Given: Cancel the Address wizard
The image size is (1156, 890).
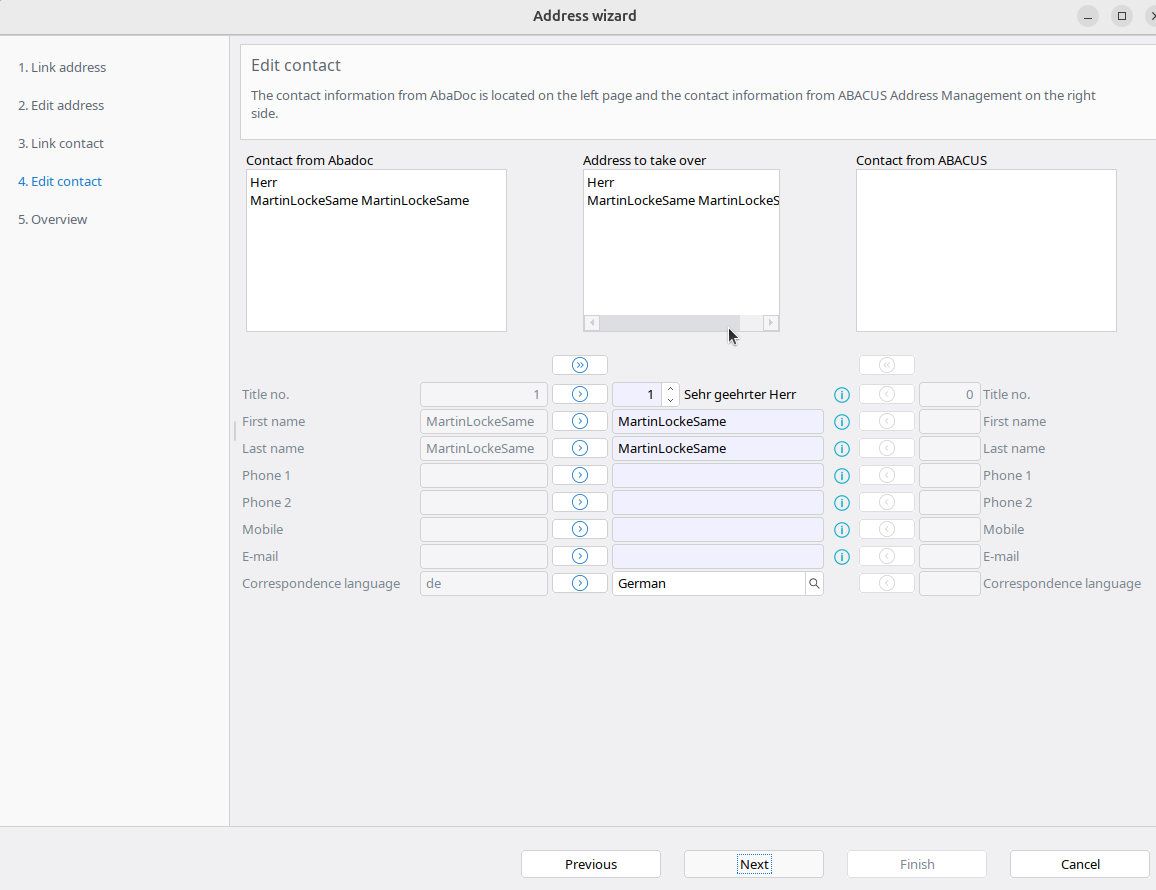Looking at the screenshot, I should click(1079, 864).
